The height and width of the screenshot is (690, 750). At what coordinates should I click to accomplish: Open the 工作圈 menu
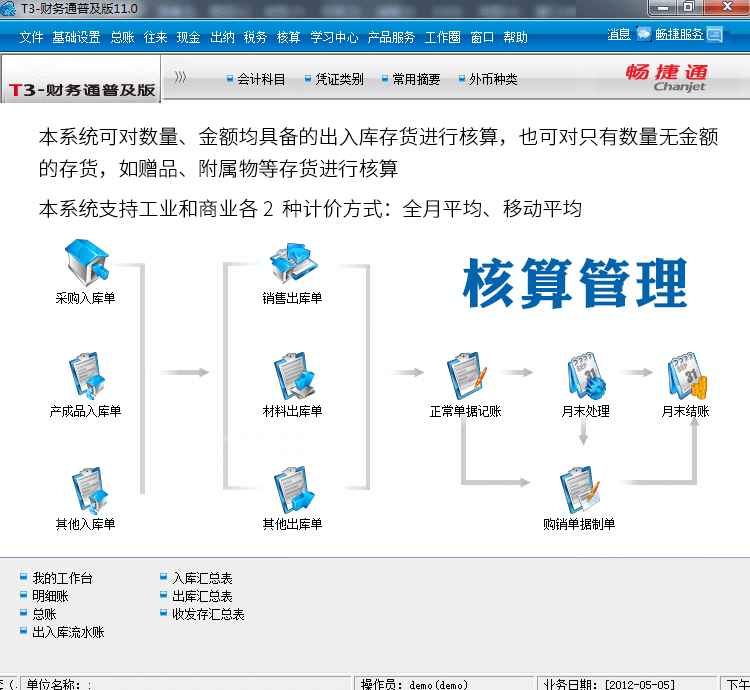(x=442, y=37)
